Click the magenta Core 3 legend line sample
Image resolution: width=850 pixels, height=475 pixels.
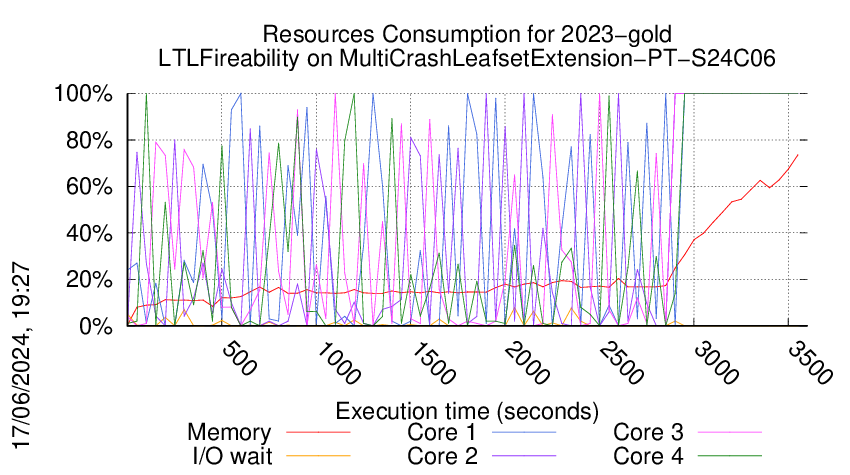pos(730,433)
